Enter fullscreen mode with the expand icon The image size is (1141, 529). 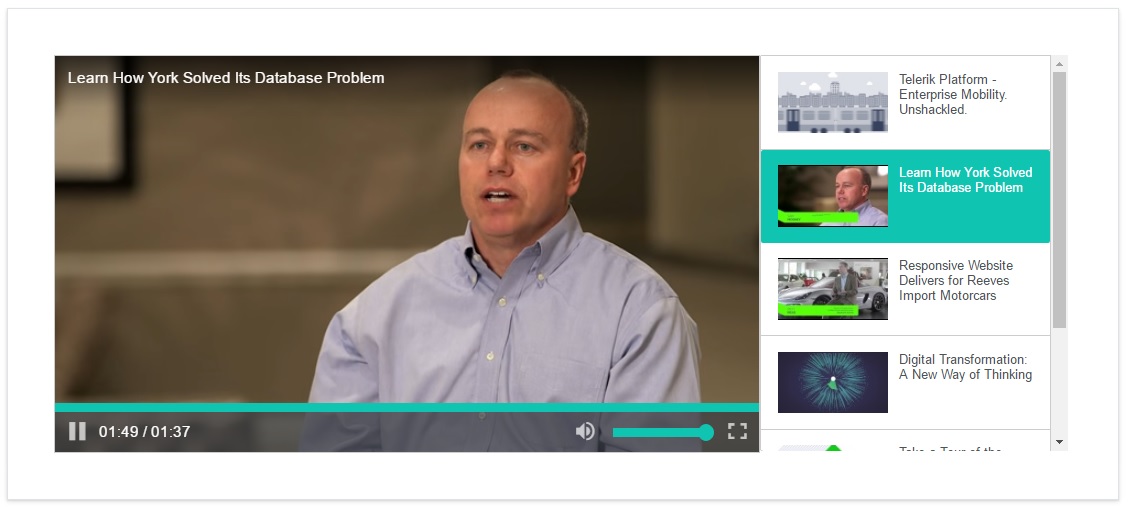coord(737,431)
